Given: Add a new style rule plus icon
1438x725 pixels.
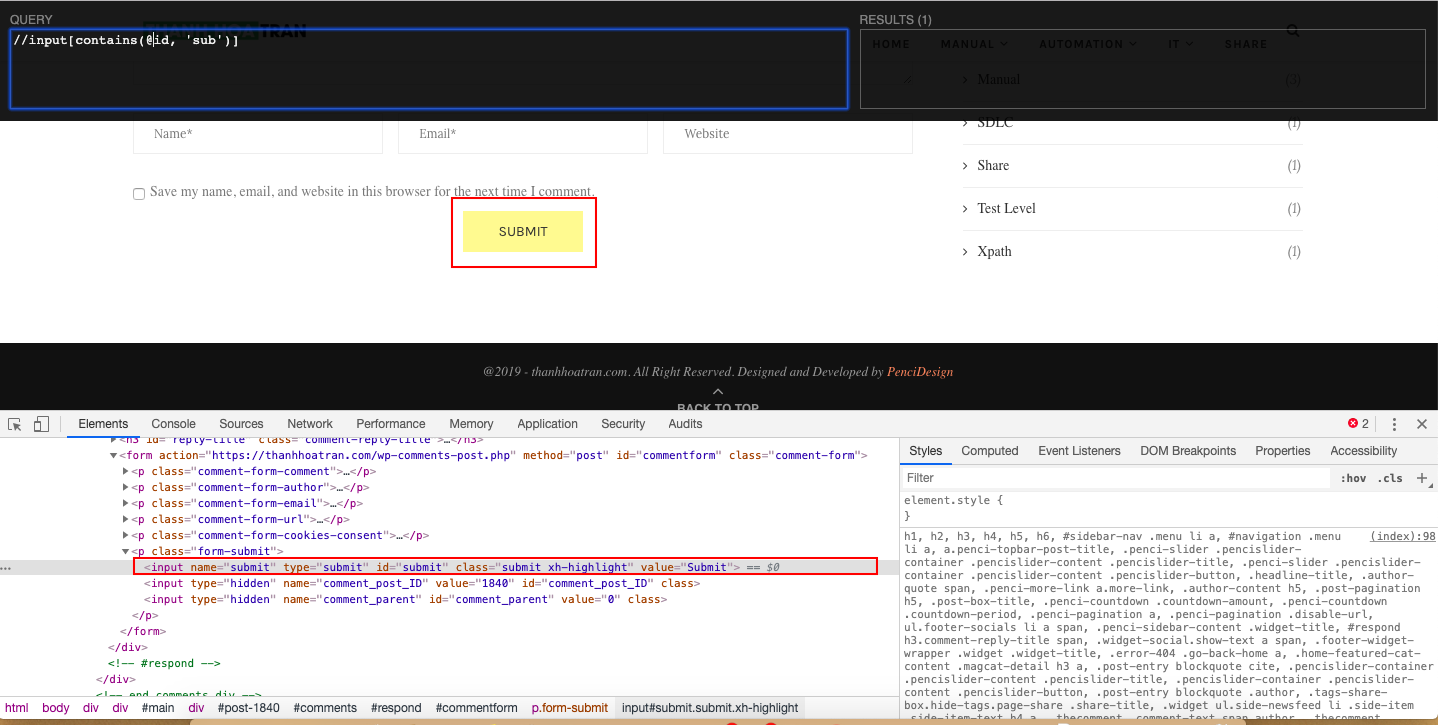Looking at the screenshot, I should (1422, 478).
